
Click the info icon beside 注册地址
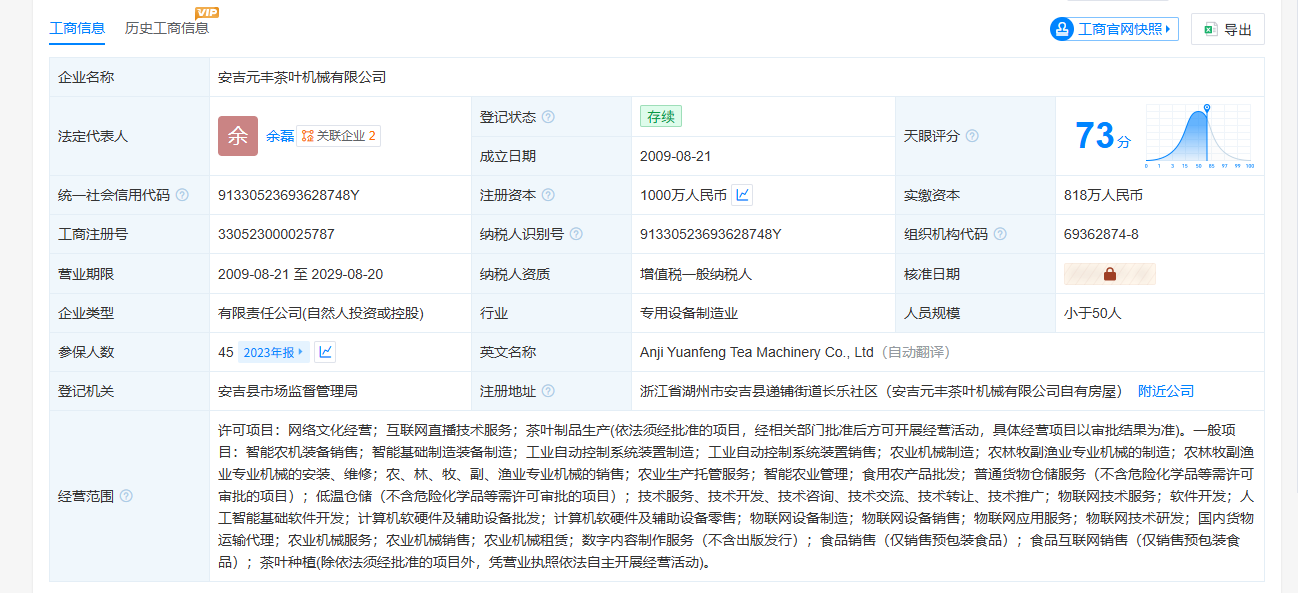point(548,391)
